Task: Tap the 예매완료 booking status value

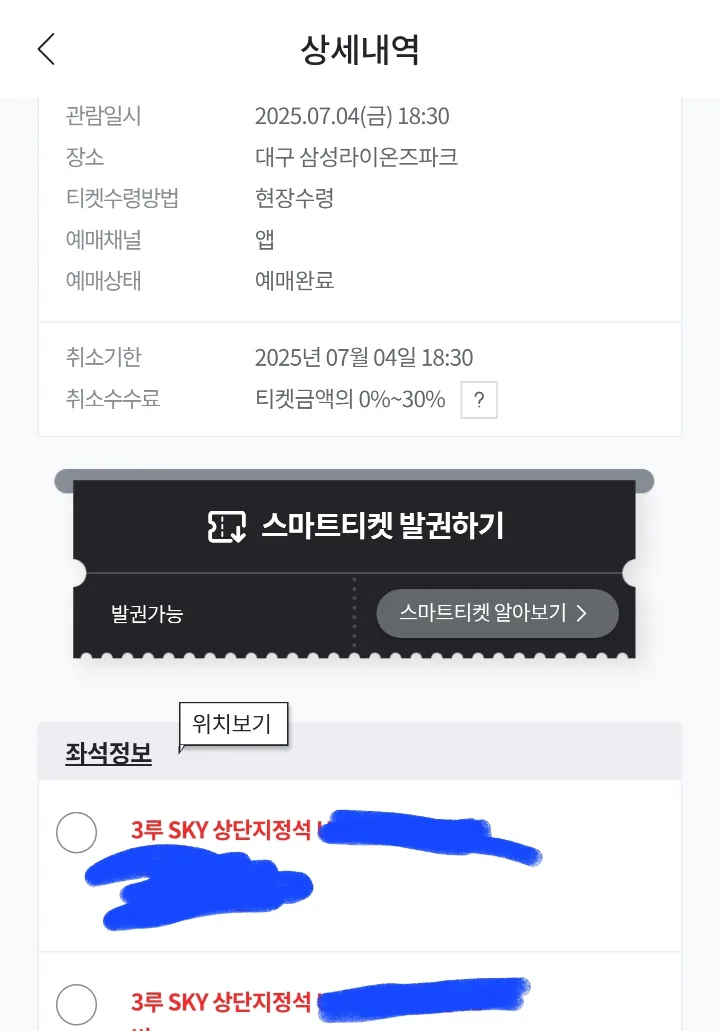Action: click(x=295, y=280)
